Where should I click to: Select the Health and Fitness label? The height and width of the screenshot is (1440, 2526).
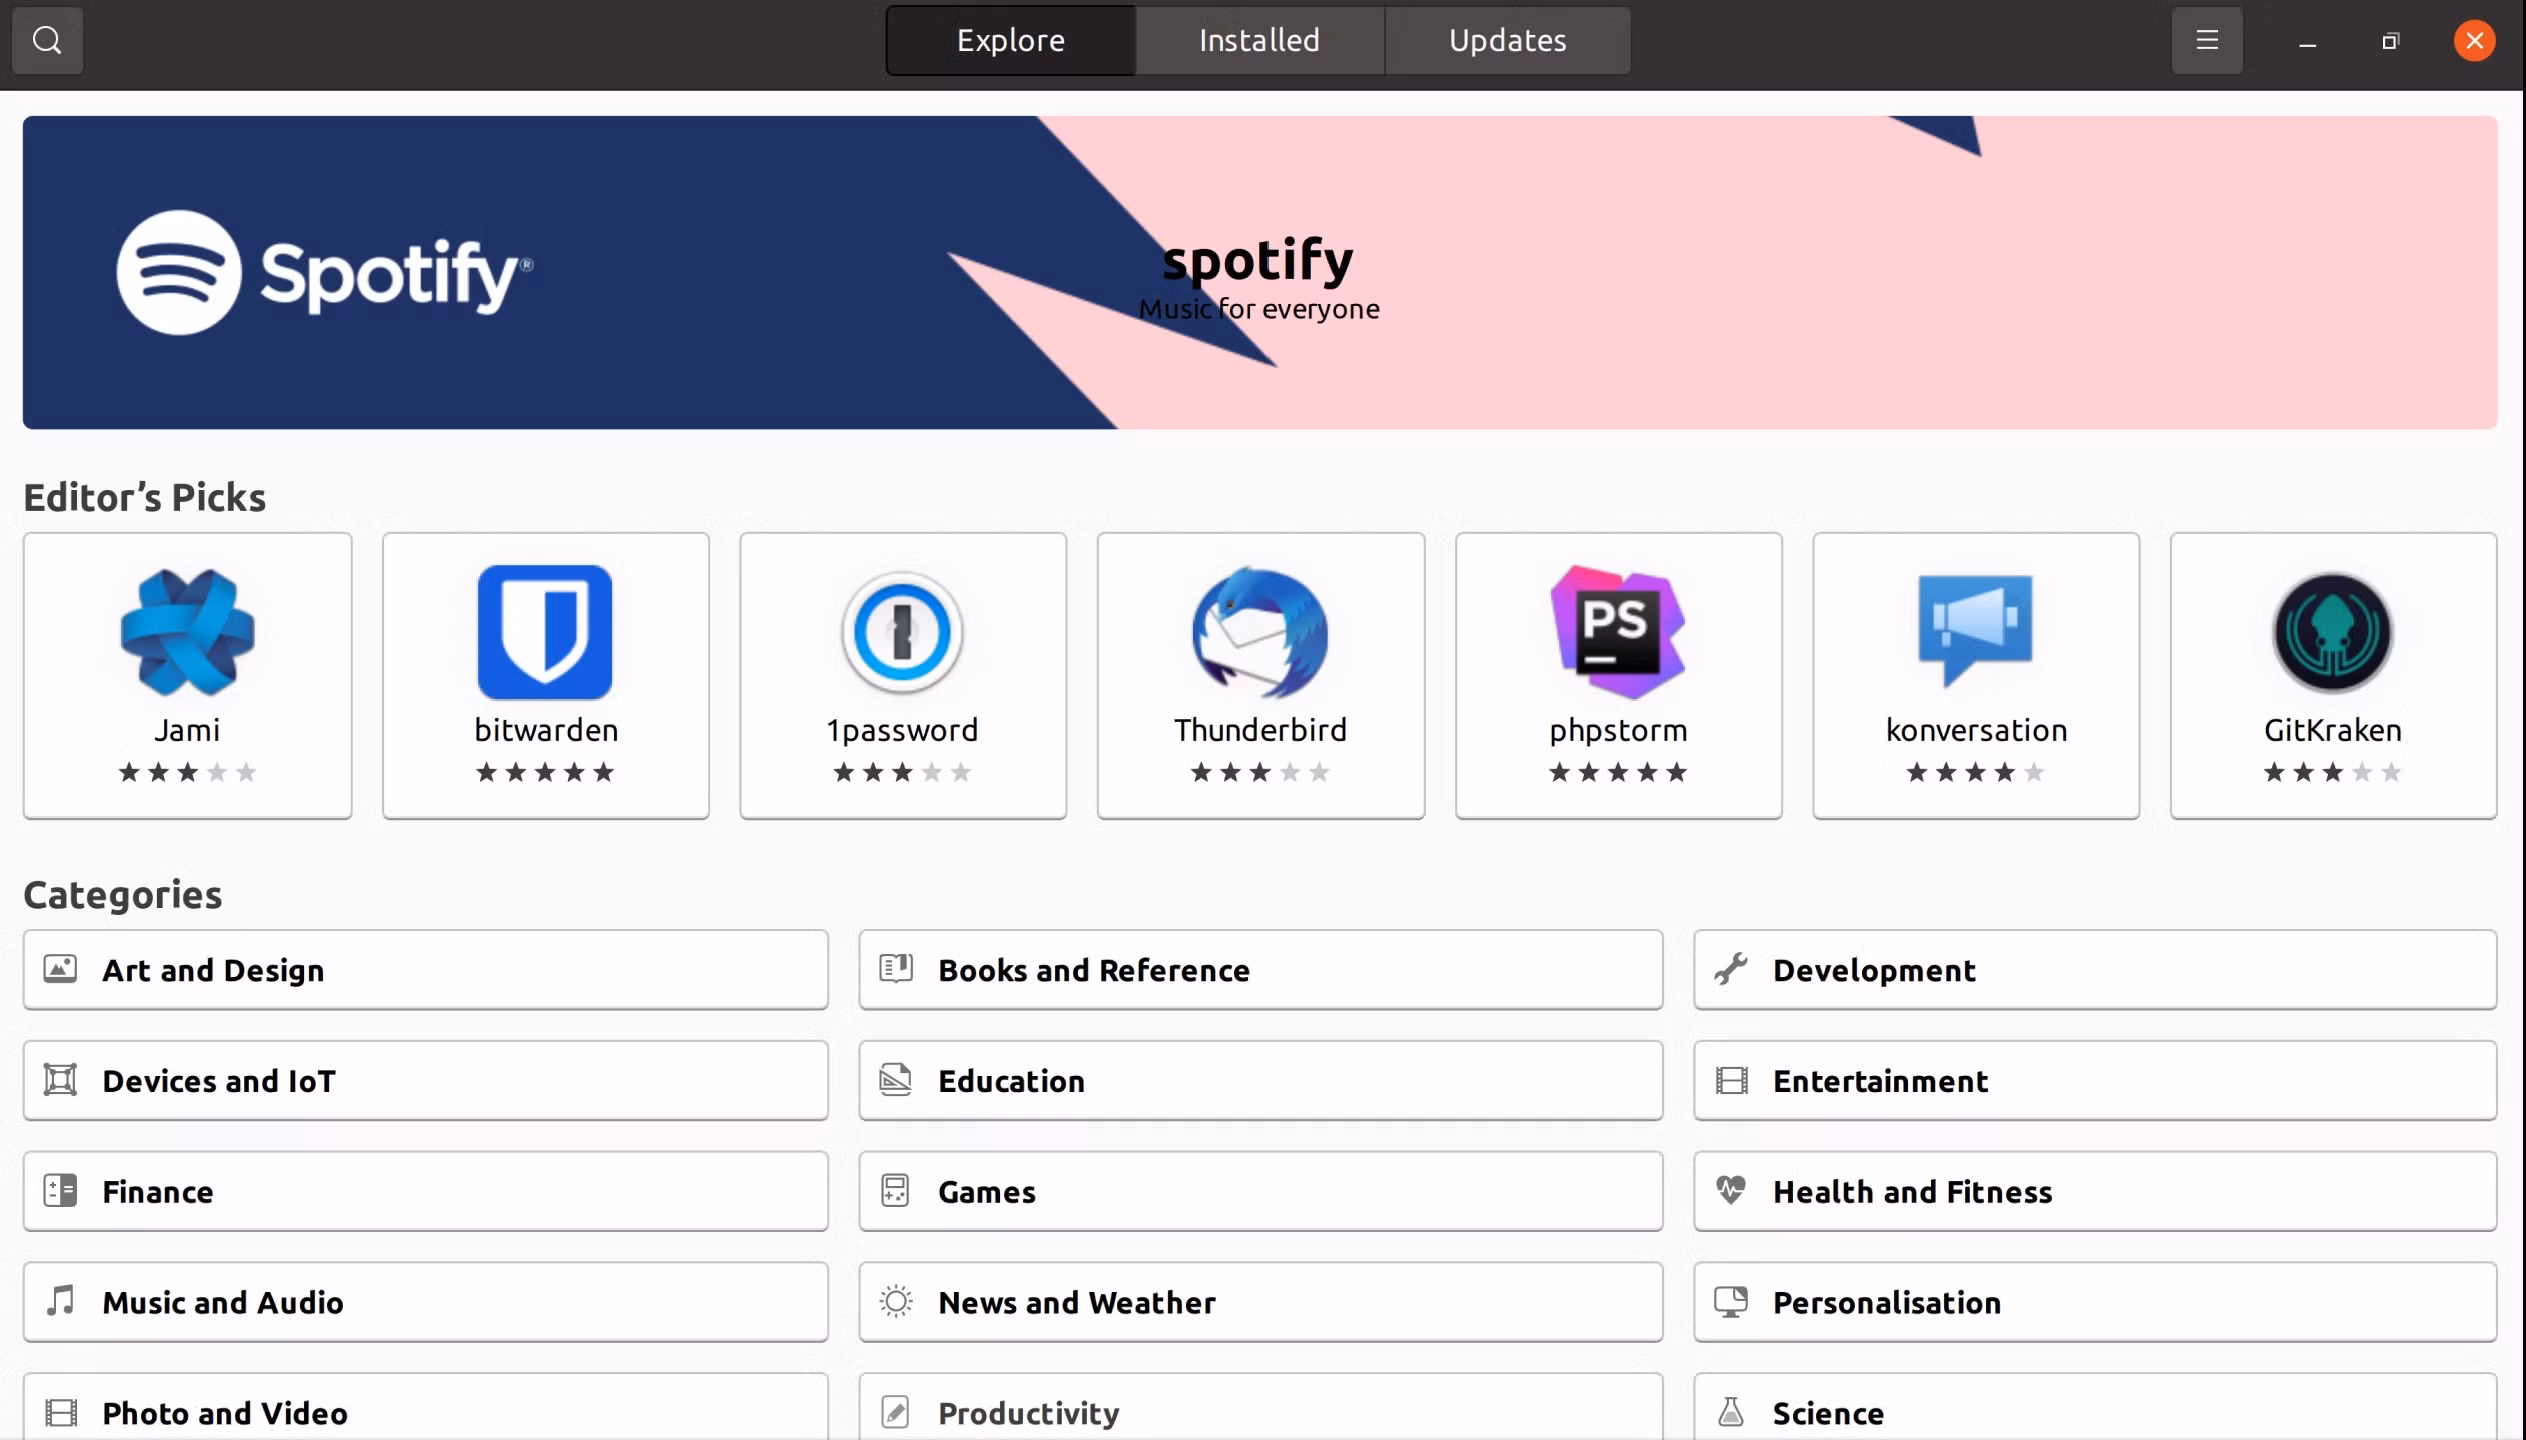pyautogui.click(x=1912, y=1192)
